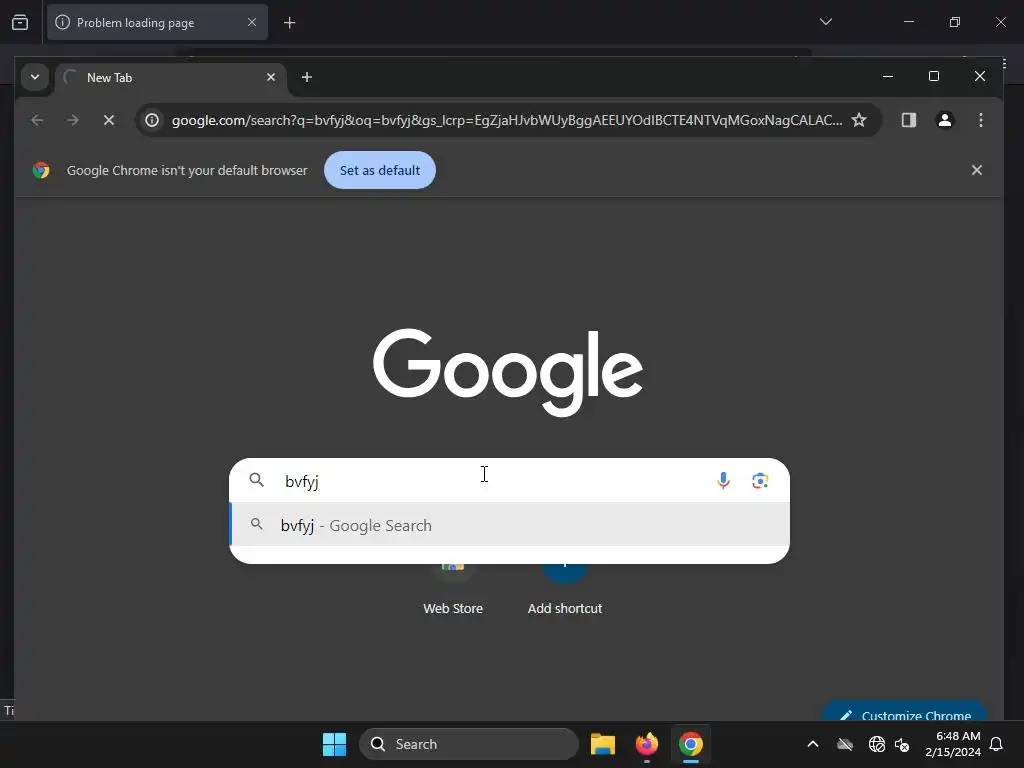Image resolution: width=1024 pixels, height=768 pixels.
Task: Open site information icon in Chrome address bar
Action: (x=152, y=120)
